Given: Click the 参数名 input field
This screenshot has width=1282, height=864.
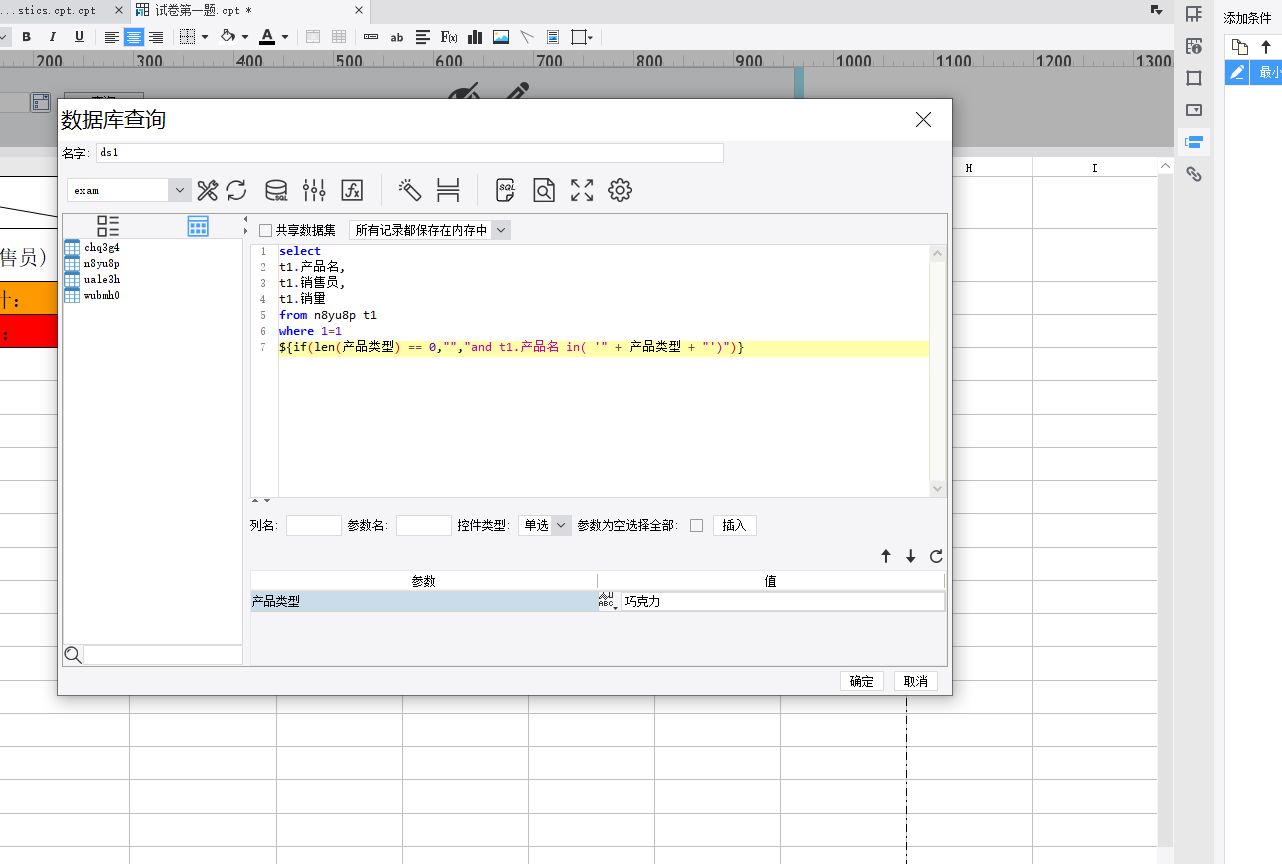Looking at the screenshot, I should 424,525.
